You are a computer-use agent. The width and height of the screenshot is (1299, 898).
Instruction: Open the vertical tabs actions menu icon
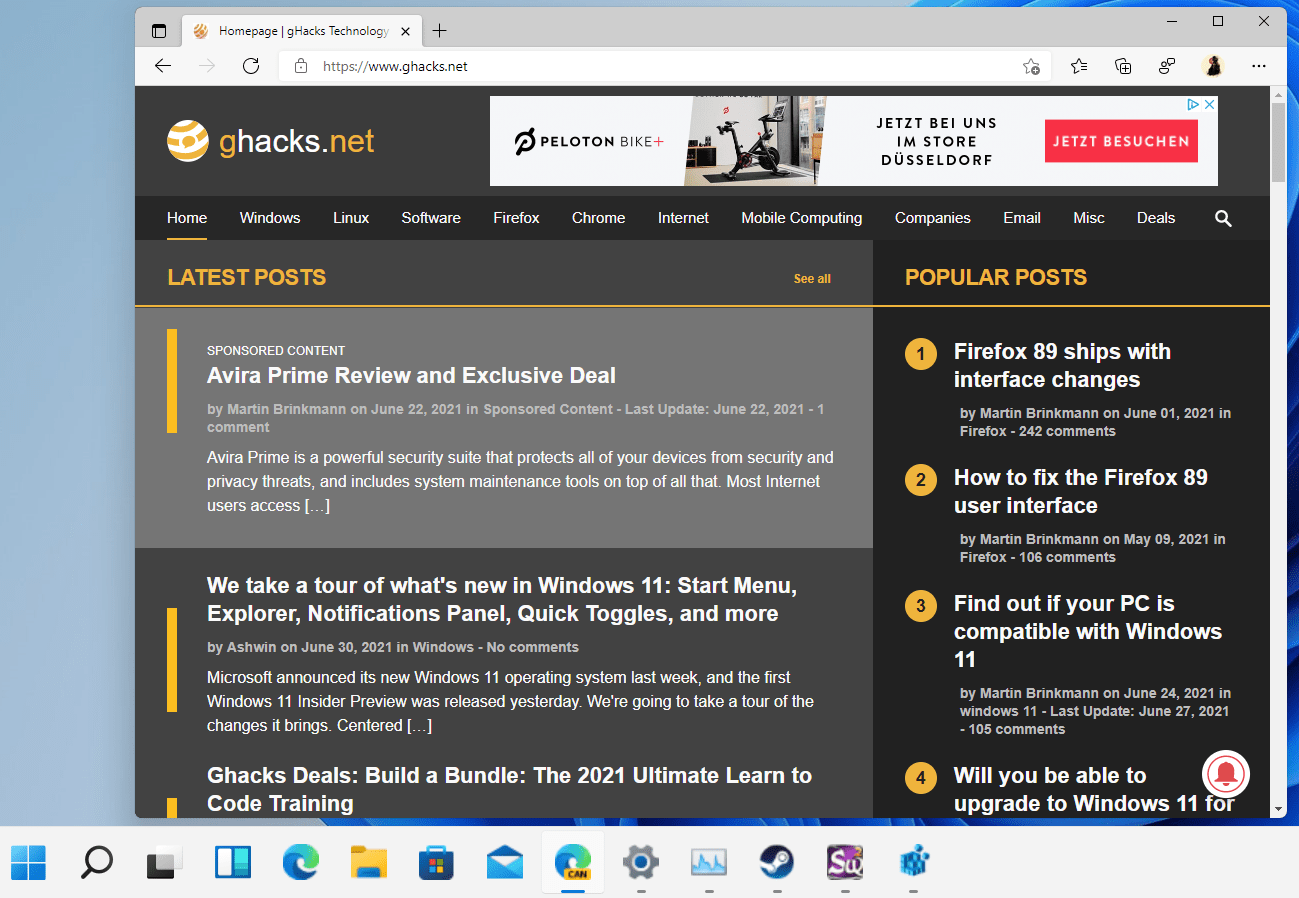click(x=159, y=31)
